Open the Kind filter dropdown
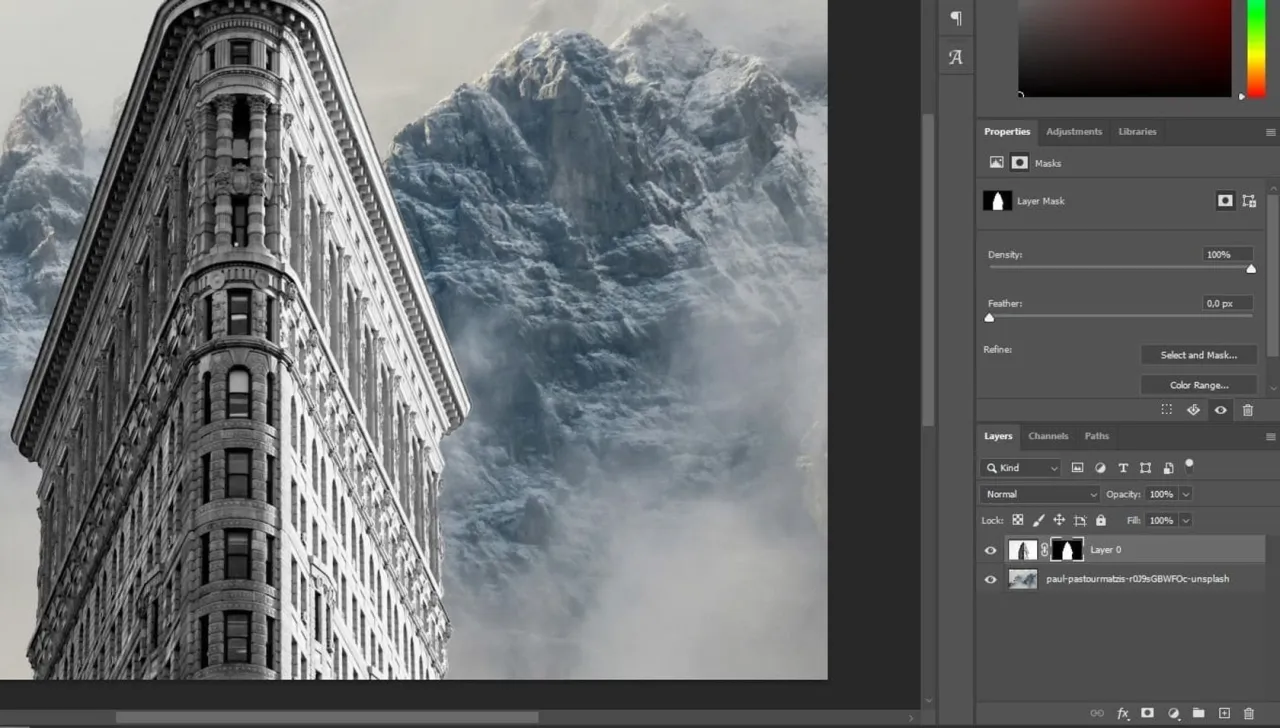The height and width of the screenshot is (728, 1280). coord(1020,467)
